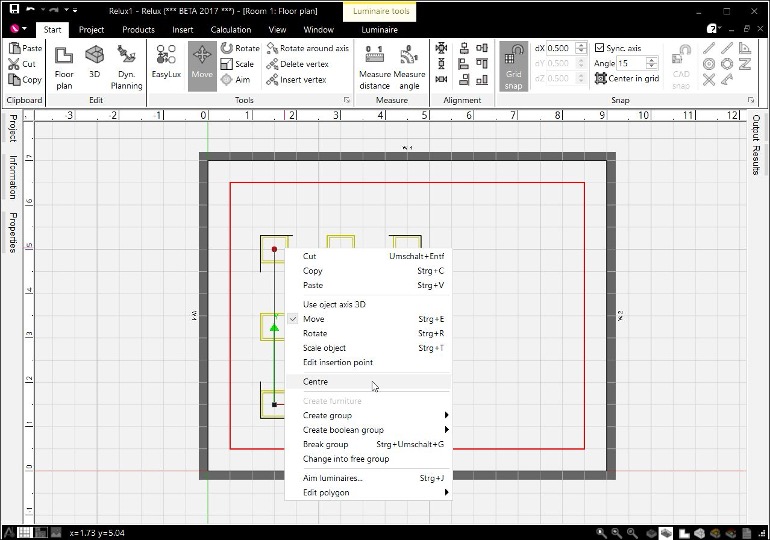
Task: Launch the EasyLux tool
Action: point(166,62)
